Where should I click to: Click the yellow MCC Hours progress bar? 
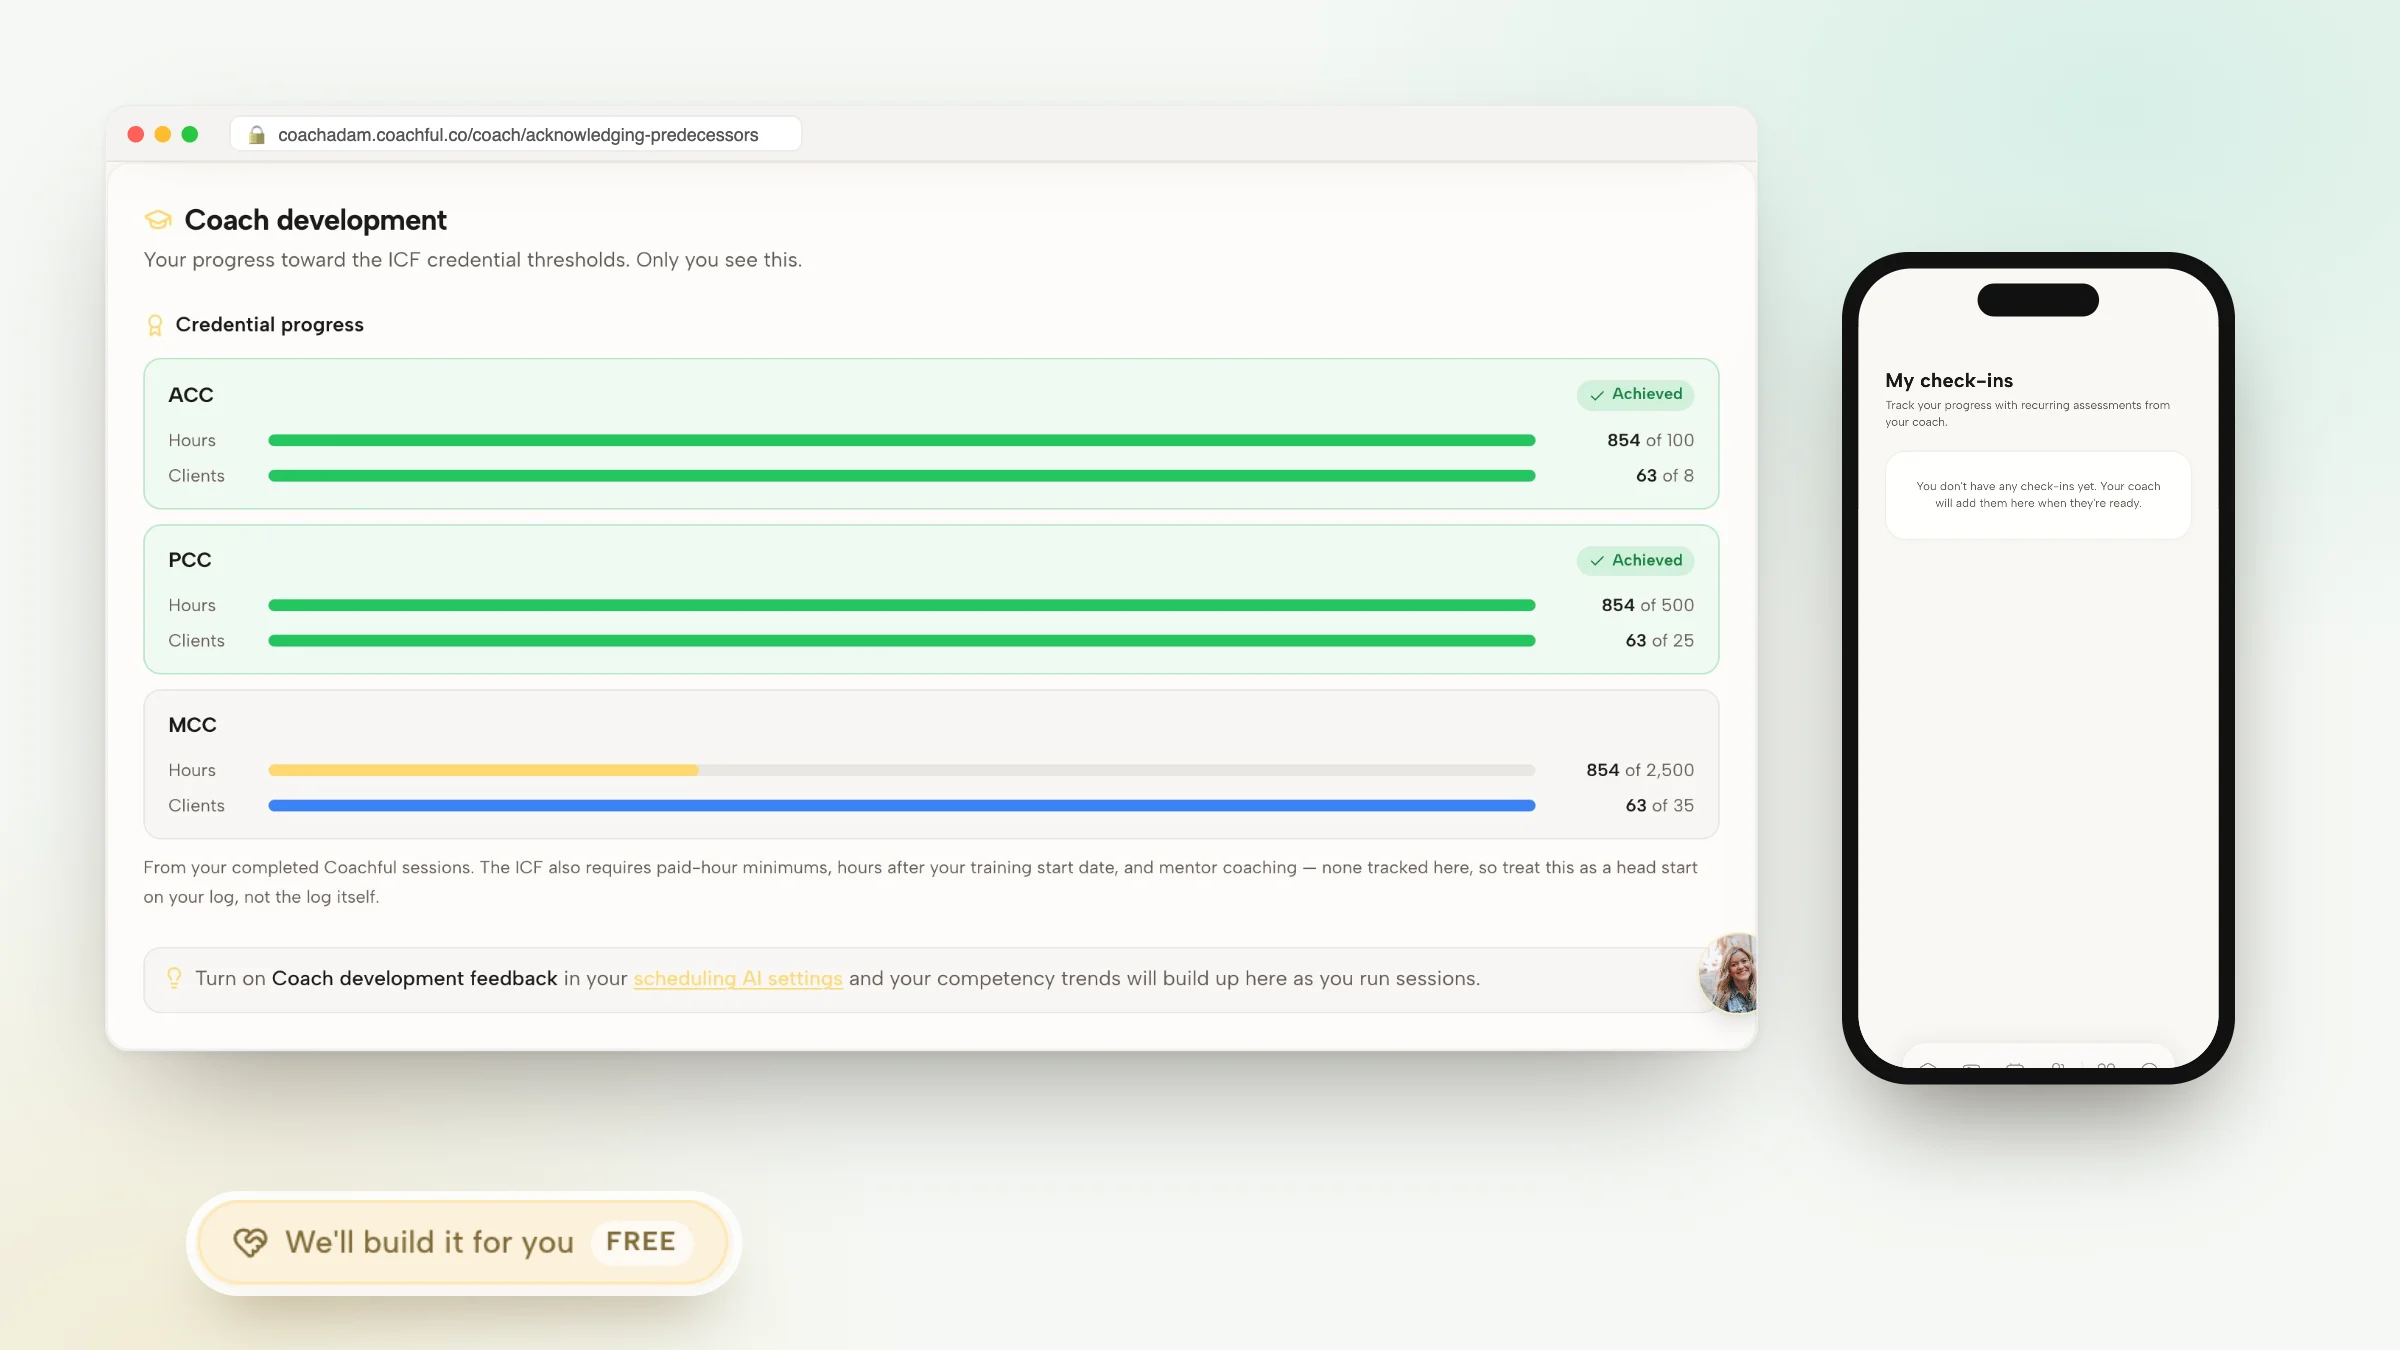click(x=902, y=770)
